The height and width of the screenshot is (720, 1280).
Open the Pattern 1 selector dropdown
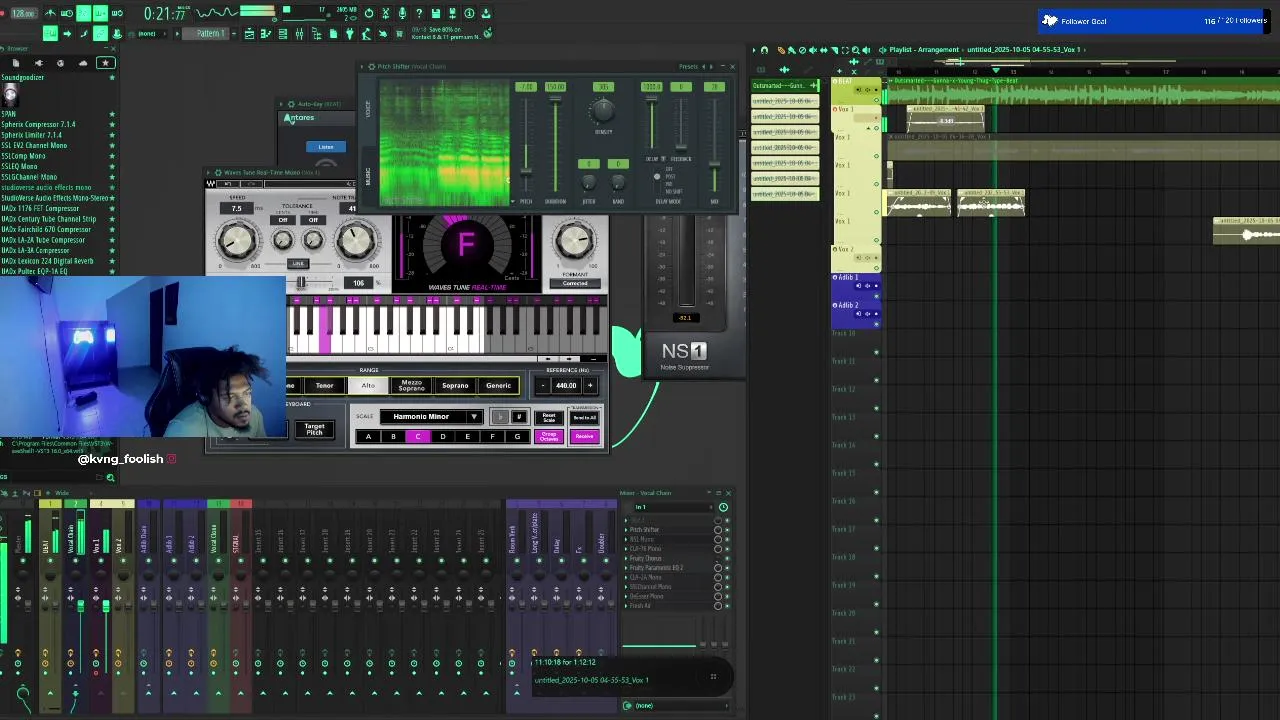210,33
